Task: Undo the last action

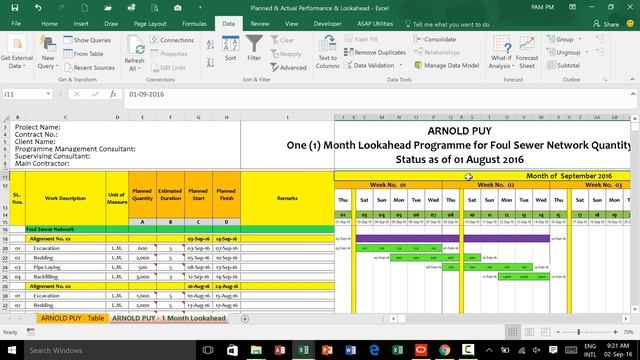Action: pos(38,8)
